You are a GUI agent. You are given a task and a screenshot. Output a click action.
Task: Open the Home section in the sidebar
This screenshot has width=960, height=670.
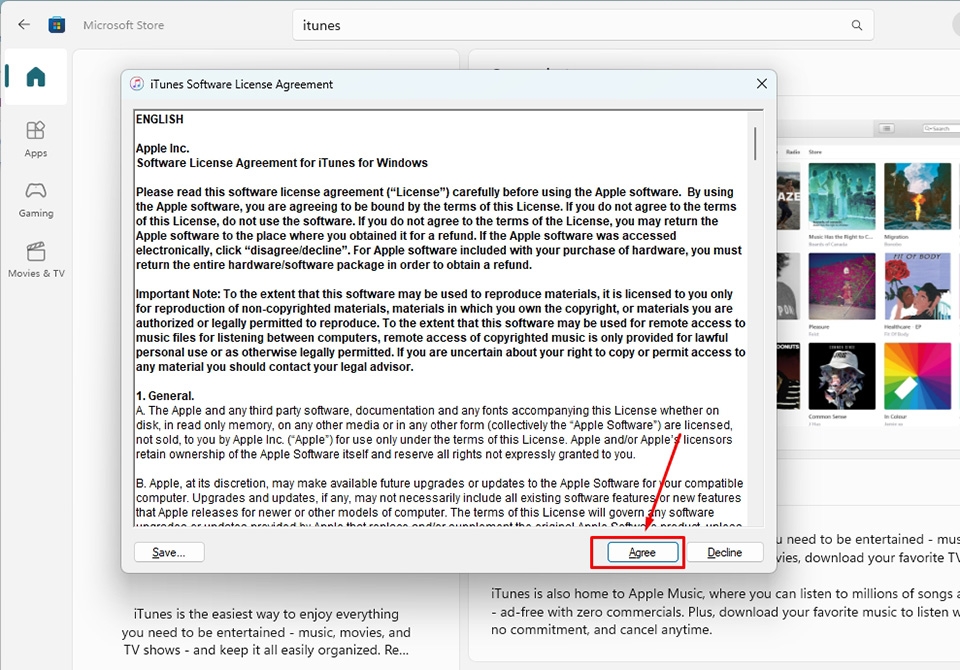point(36,77)
